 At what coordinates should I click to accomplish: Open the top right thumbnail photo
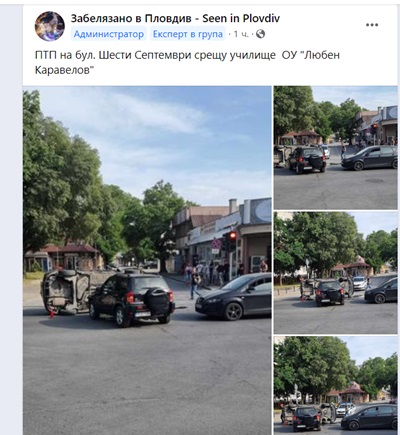click(335, 148)
